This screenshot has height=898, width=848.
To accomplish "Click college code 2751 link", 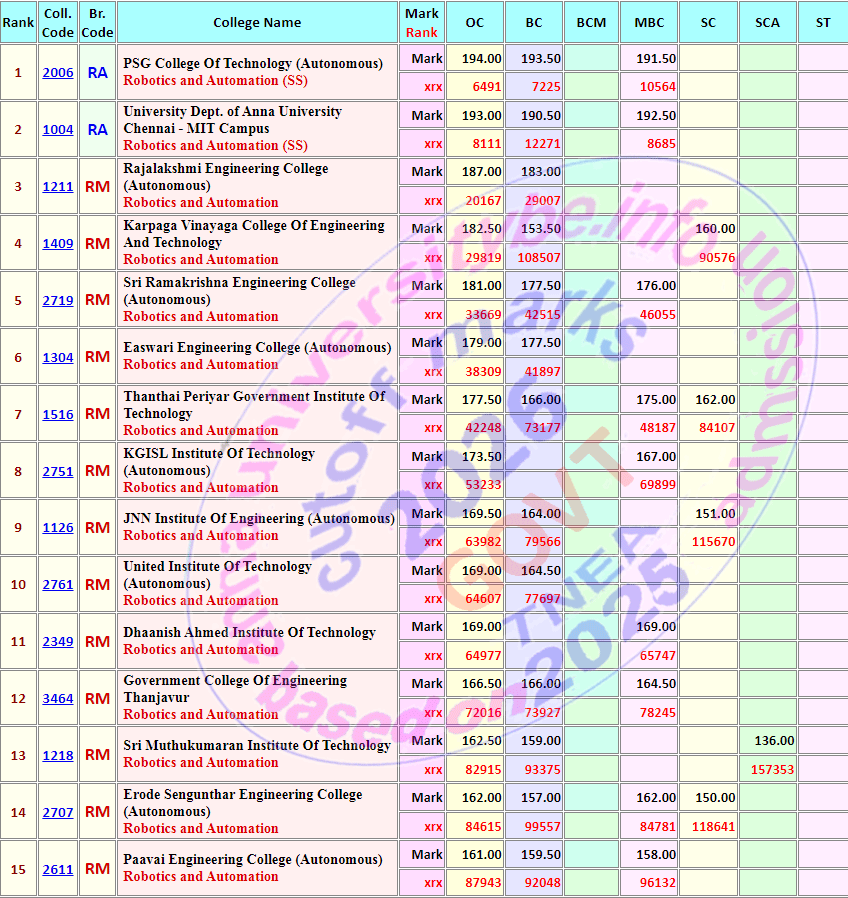I will point(58,471).
